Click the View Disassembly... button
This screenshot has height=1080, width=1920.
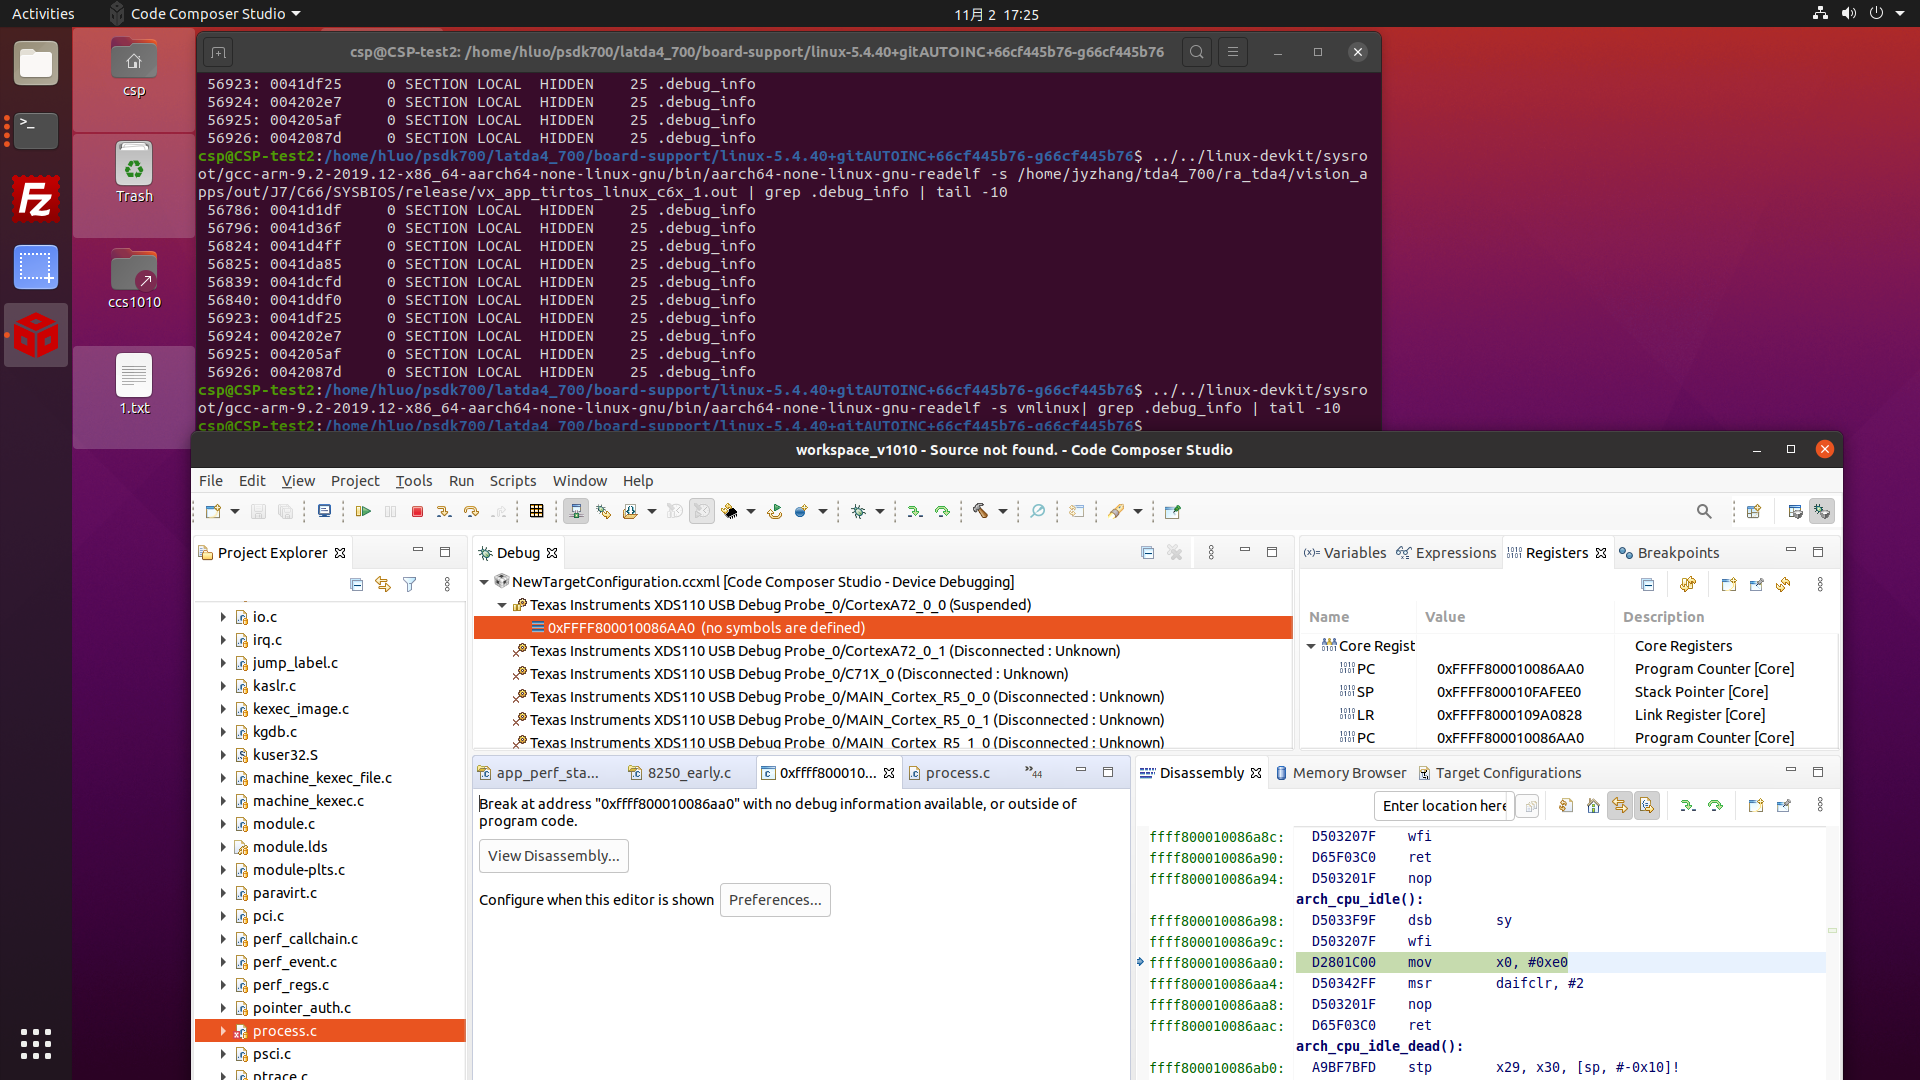[554, 856]
